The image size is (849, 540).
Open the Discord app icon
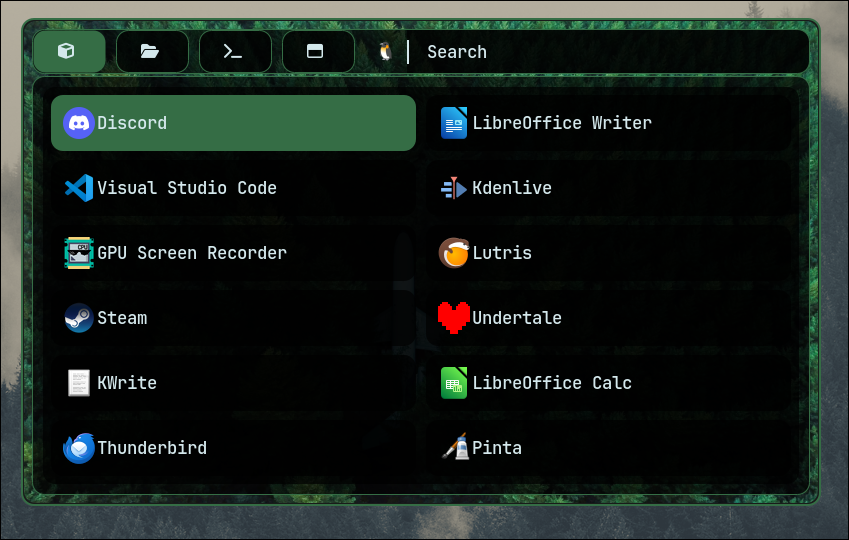tap(79, 123)
